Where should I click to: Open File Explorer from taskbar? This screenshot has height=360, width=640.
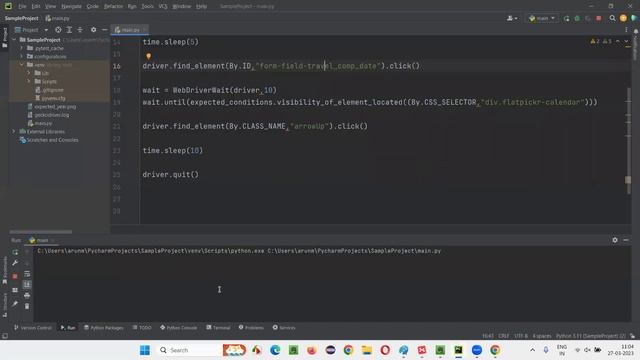coord(367,350)
